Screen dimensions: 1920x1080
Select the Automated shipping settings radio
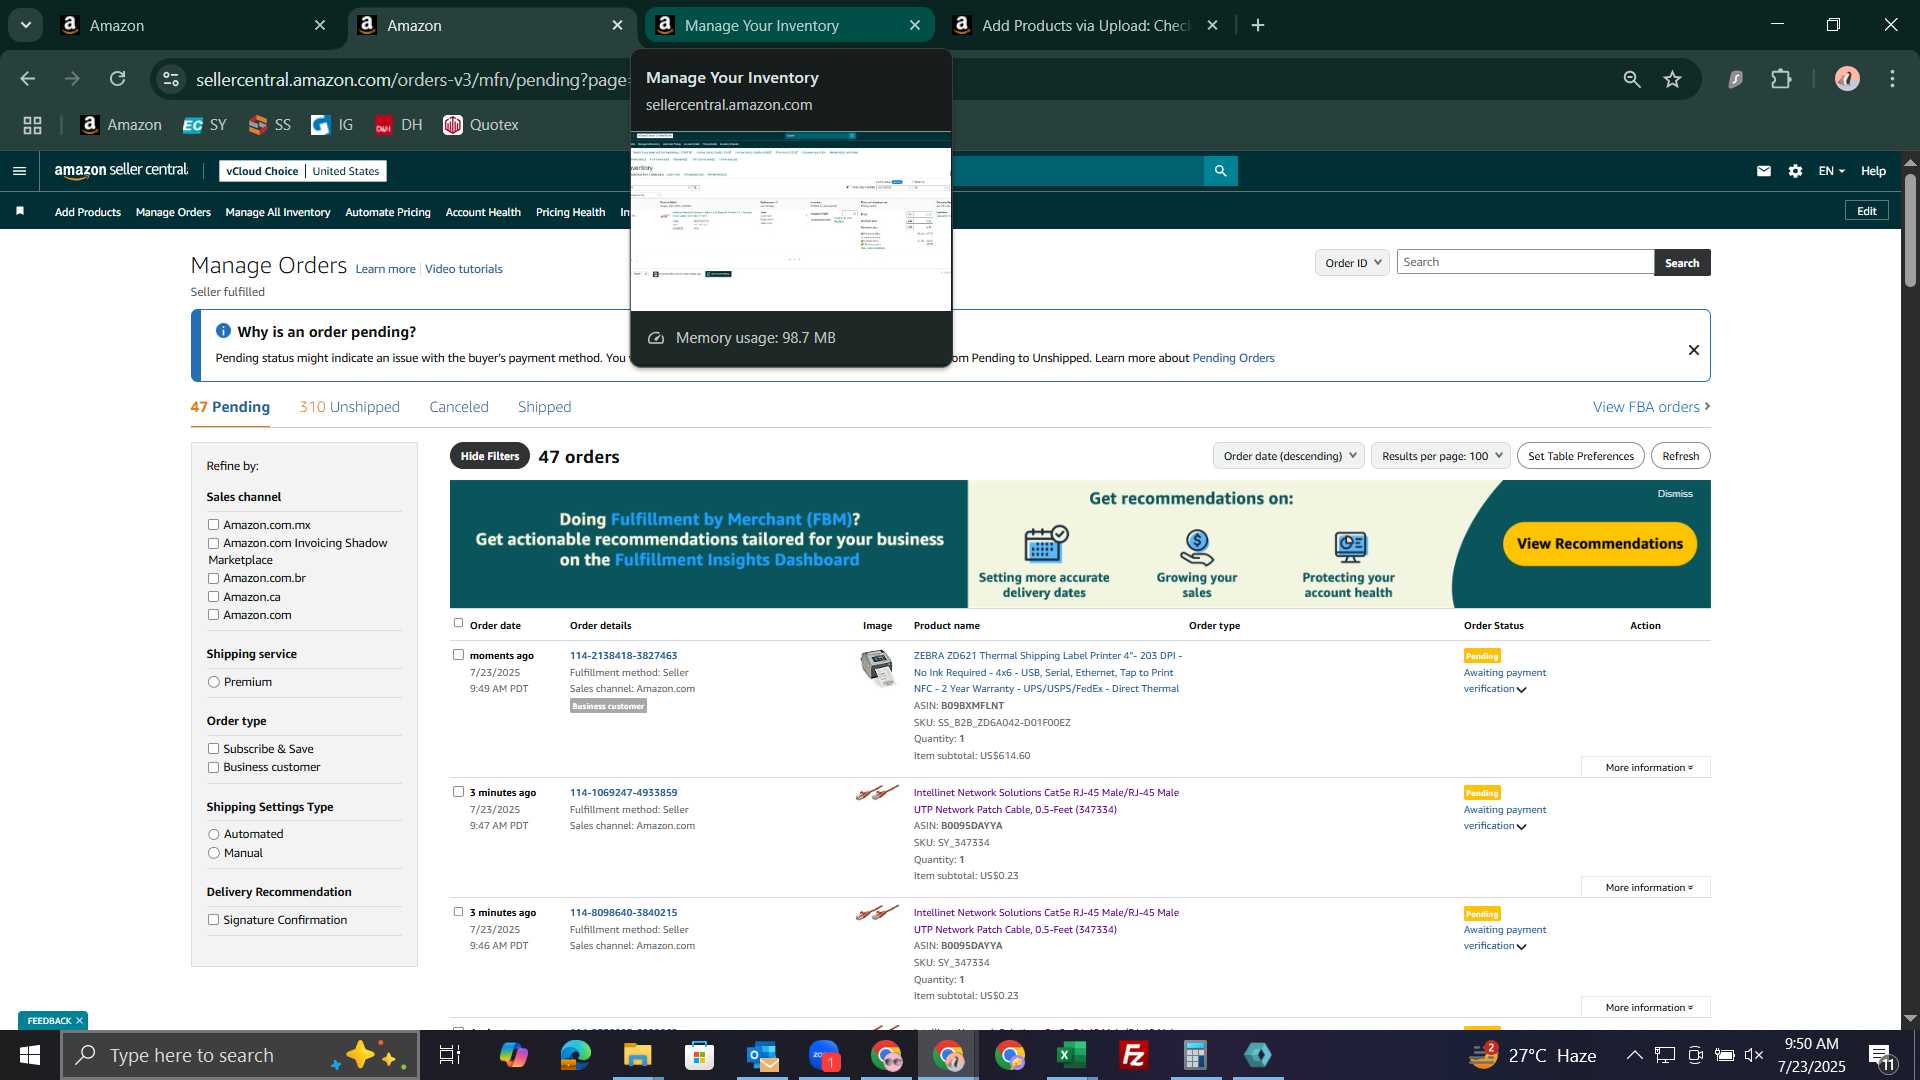(x=213, y=834)
